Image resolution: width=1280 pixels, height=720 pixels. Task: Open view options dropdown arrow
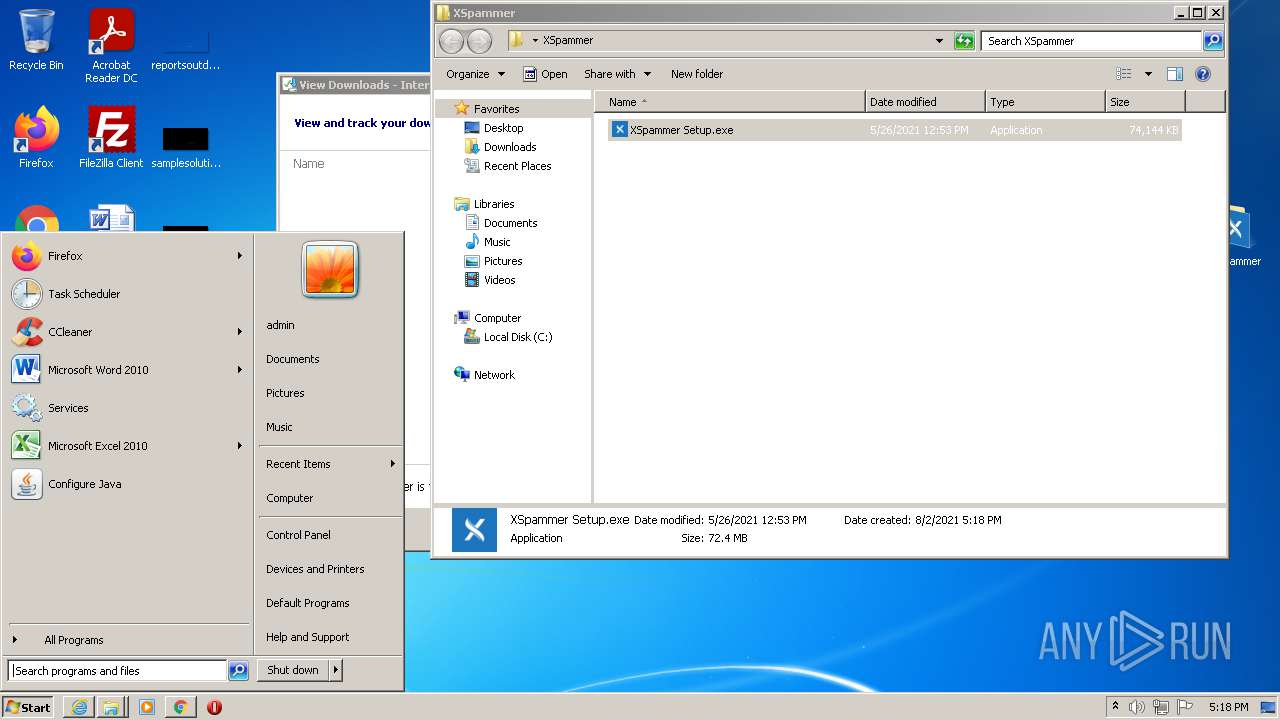point(1148,74)
